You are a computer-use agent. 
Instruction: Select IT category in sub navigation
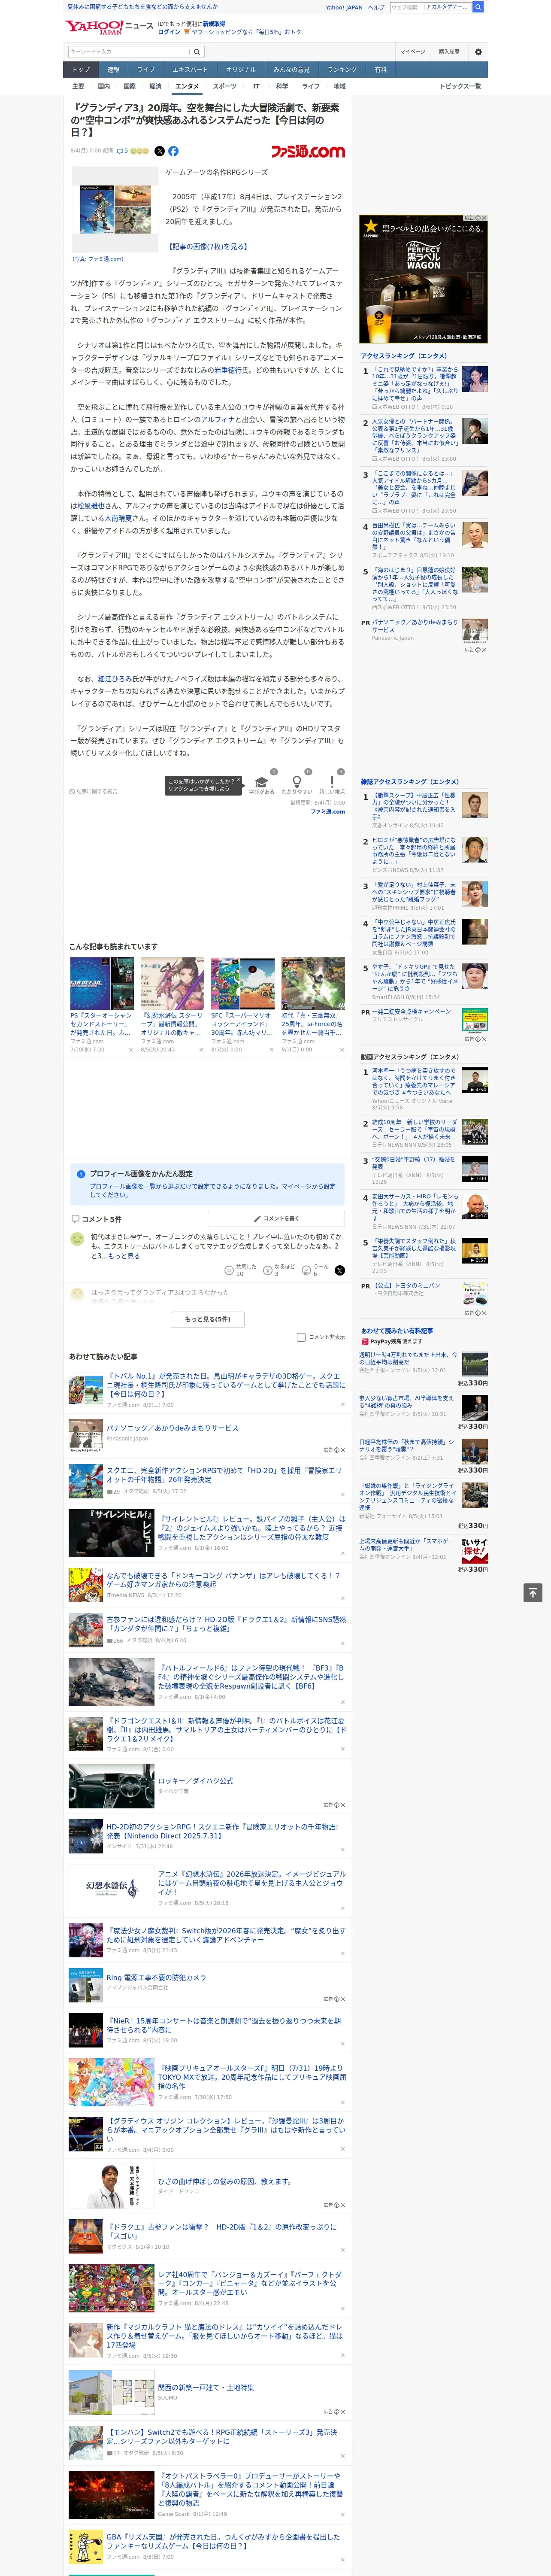[256, 86]
